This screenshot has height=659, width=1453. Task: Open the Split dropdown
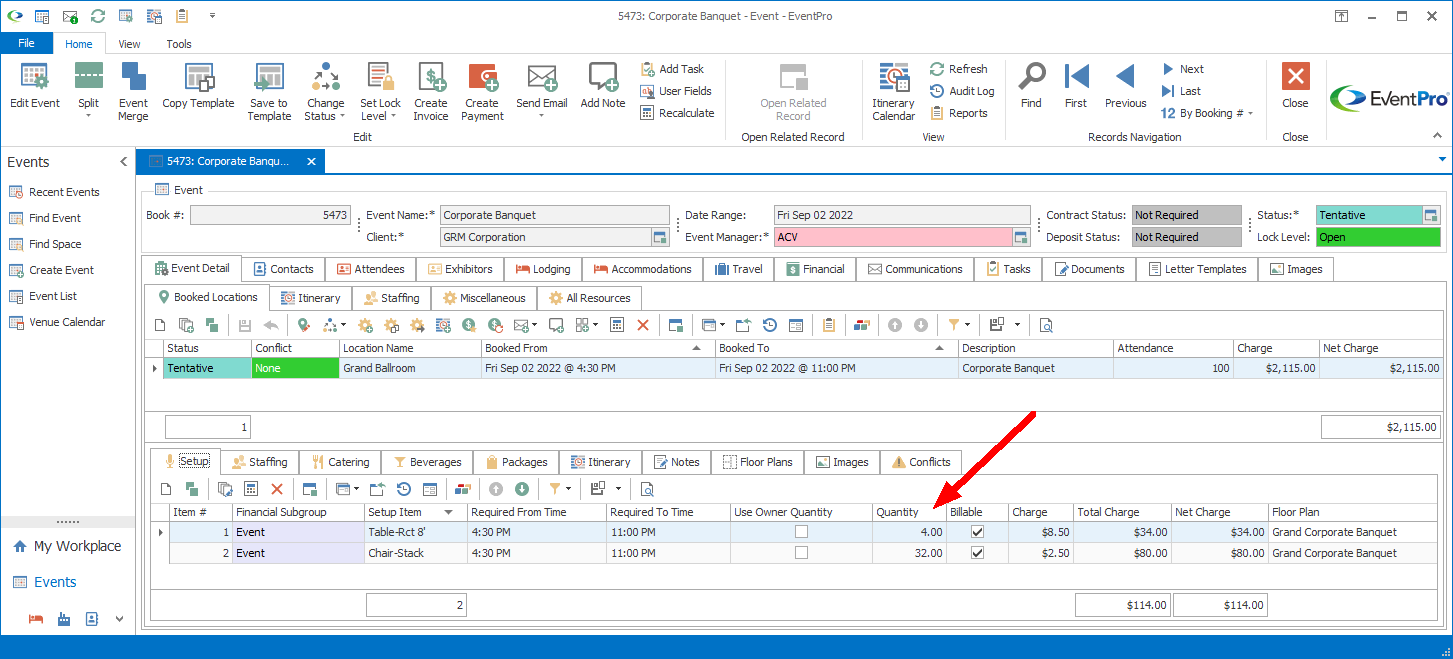pyautogui.click(x=88, y=116)
